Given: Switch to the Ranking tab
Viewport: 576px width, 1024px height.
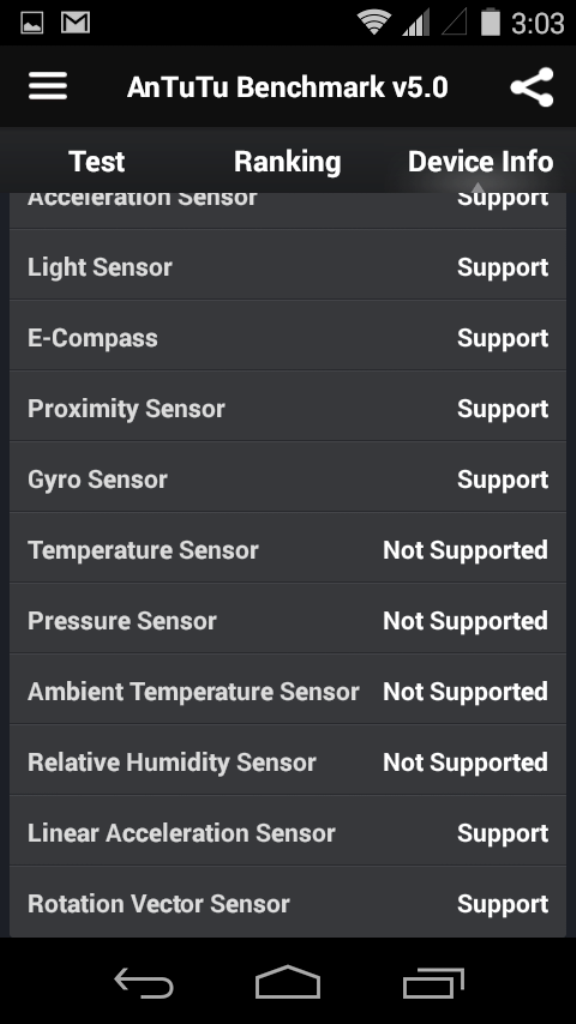Looking at the screenshot, I should click(x=287, y=162).
